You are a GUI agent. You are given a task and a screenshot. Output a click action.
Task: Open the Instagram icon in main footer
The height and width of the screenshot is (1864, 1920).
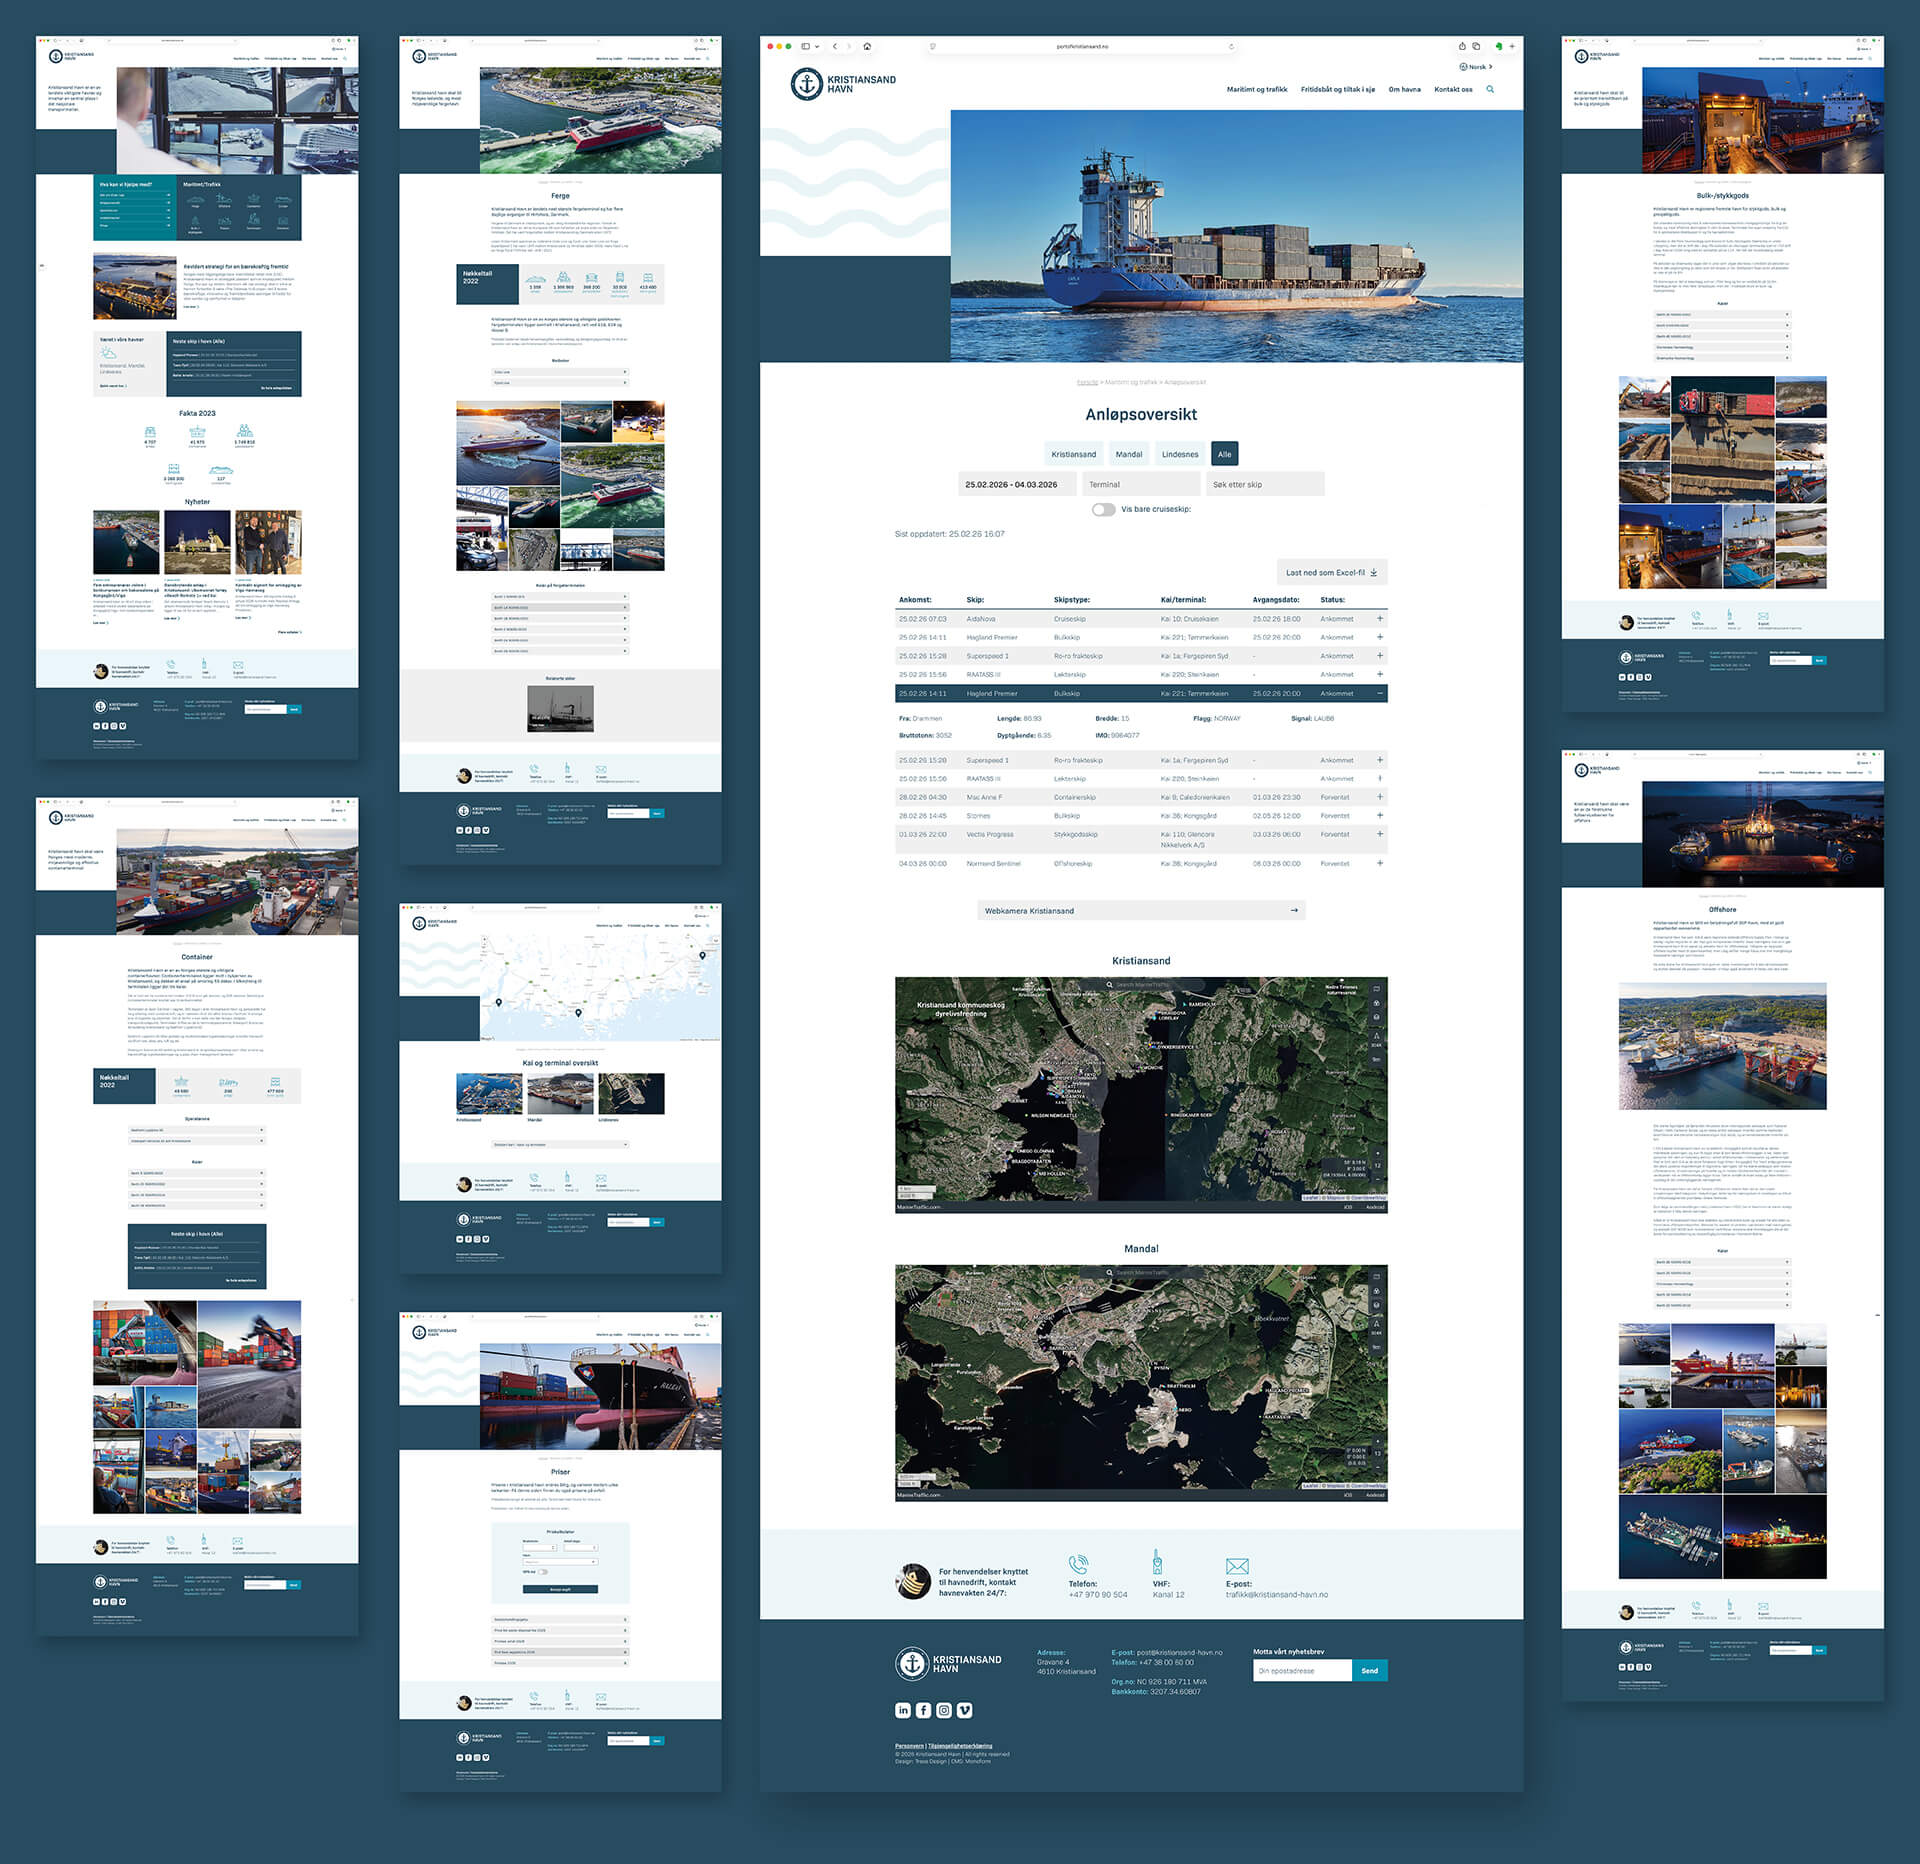tap(944, 1710)
